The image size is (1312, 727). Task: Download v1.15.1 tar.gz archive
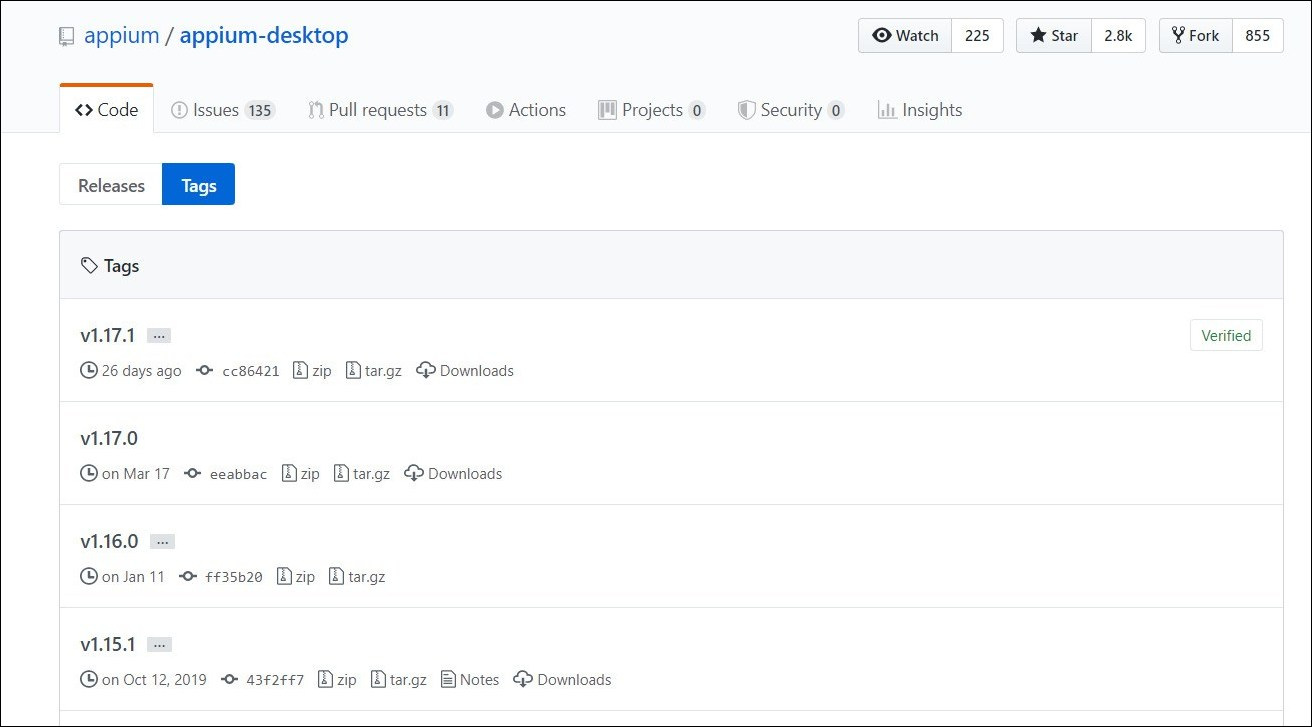tap(399, 680)
